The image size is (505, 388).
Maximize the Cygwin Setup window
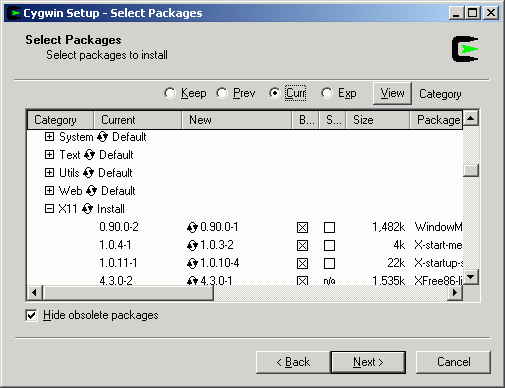(473, 13)
